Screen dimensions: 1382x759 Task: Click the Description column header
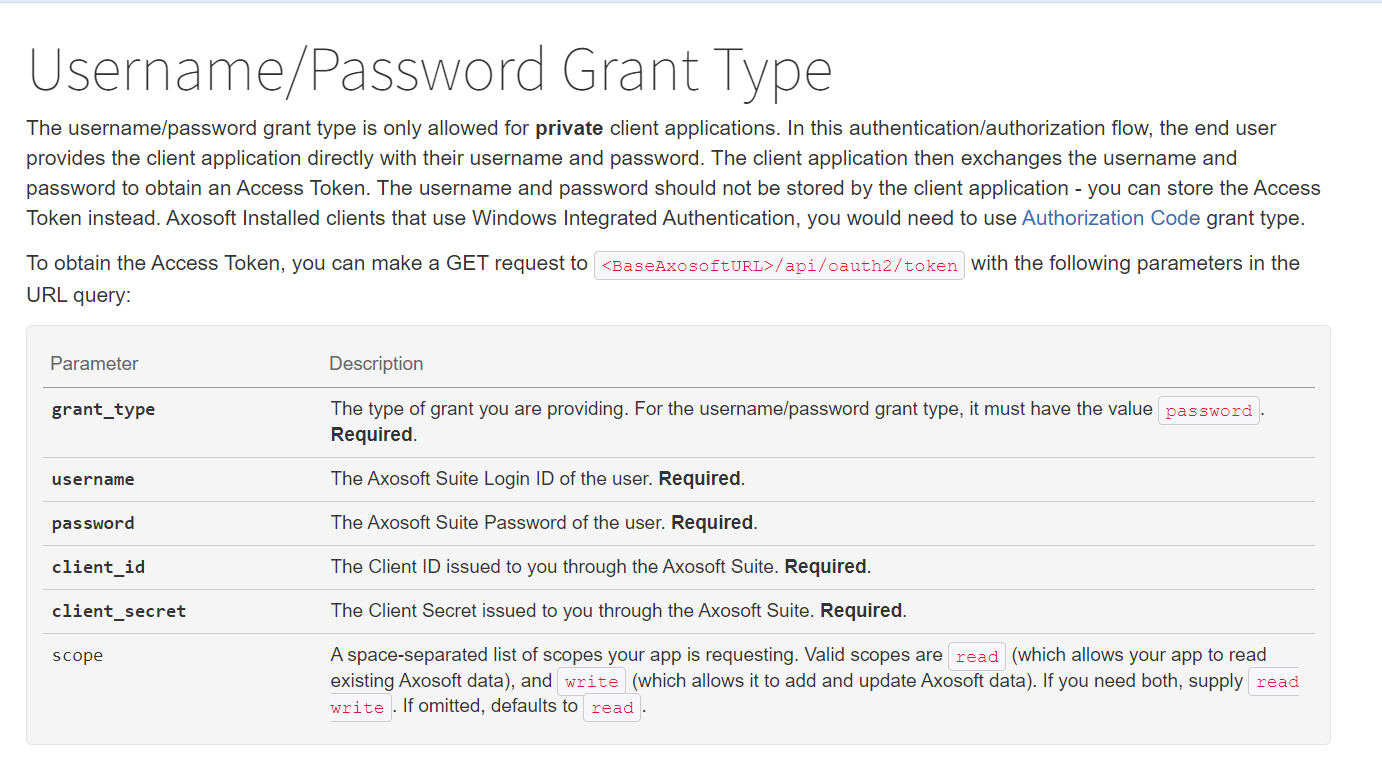pyautogui.click(x=376, y=363)
